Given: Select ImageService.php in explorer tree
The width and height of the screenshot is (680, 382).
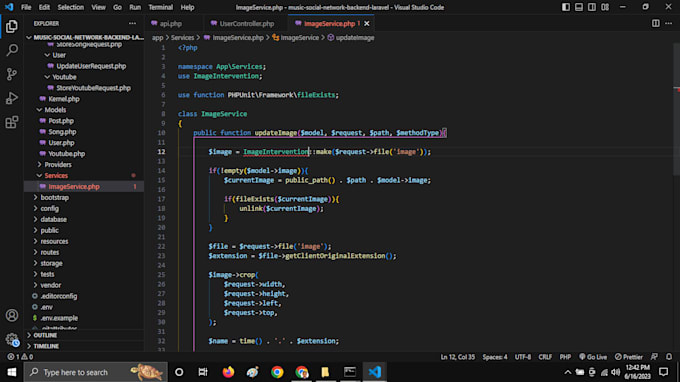Looking at the screenshot, I should 74,186.
